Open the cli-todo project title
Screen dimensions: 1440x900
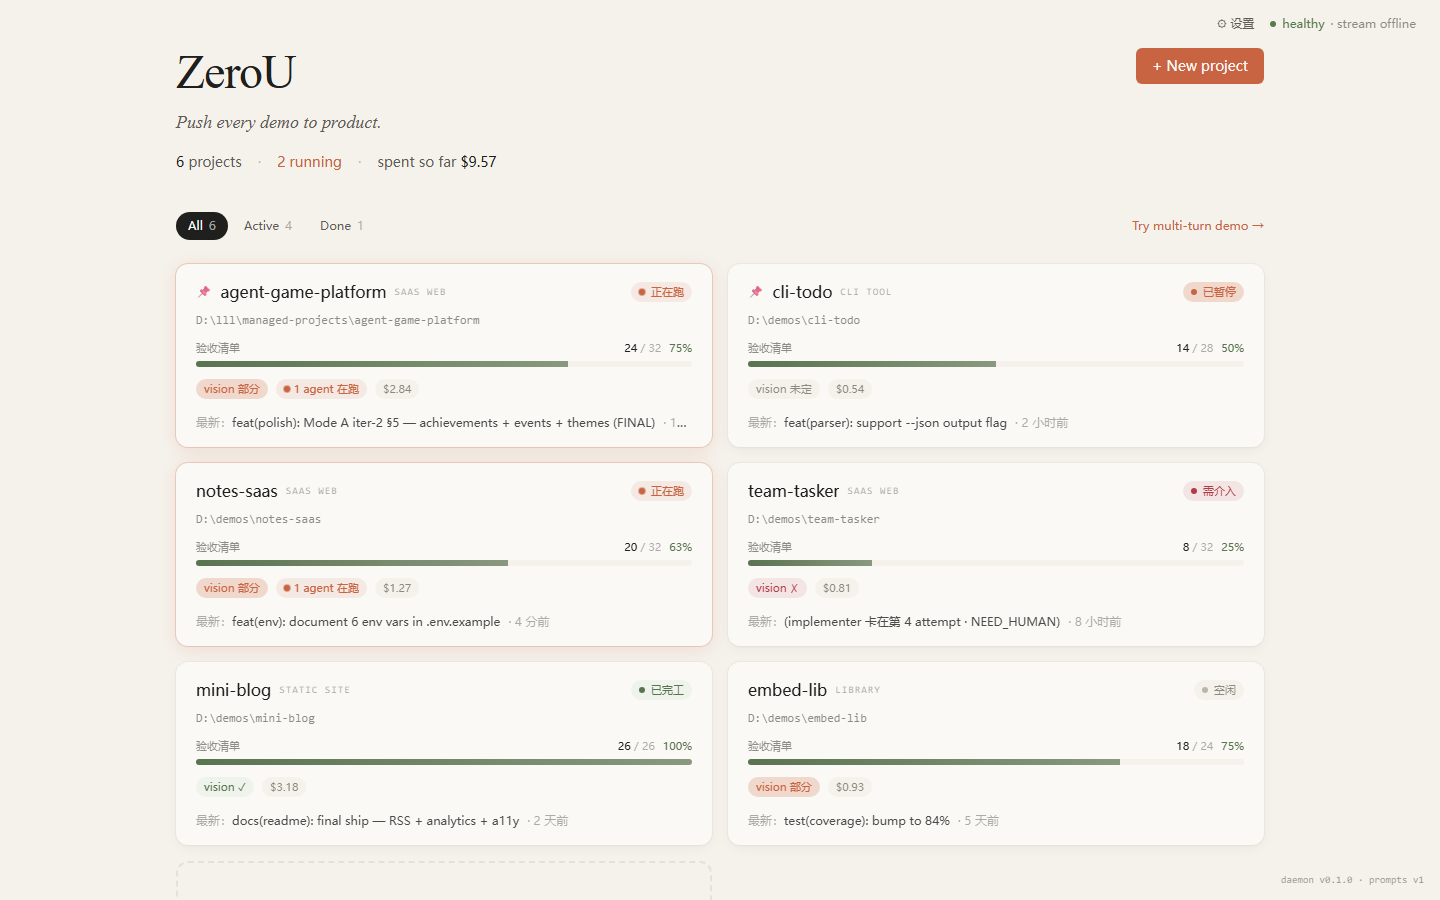point(802,292)
